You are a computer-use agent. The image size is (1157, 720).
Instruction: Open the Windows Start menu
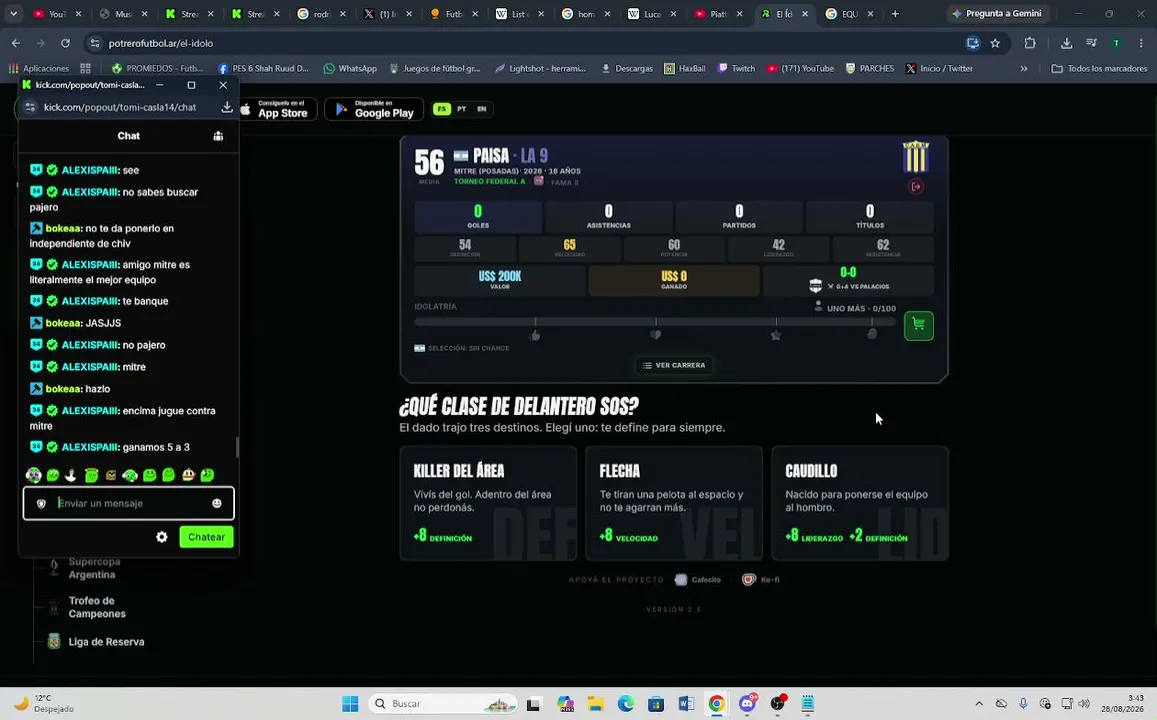350,704
